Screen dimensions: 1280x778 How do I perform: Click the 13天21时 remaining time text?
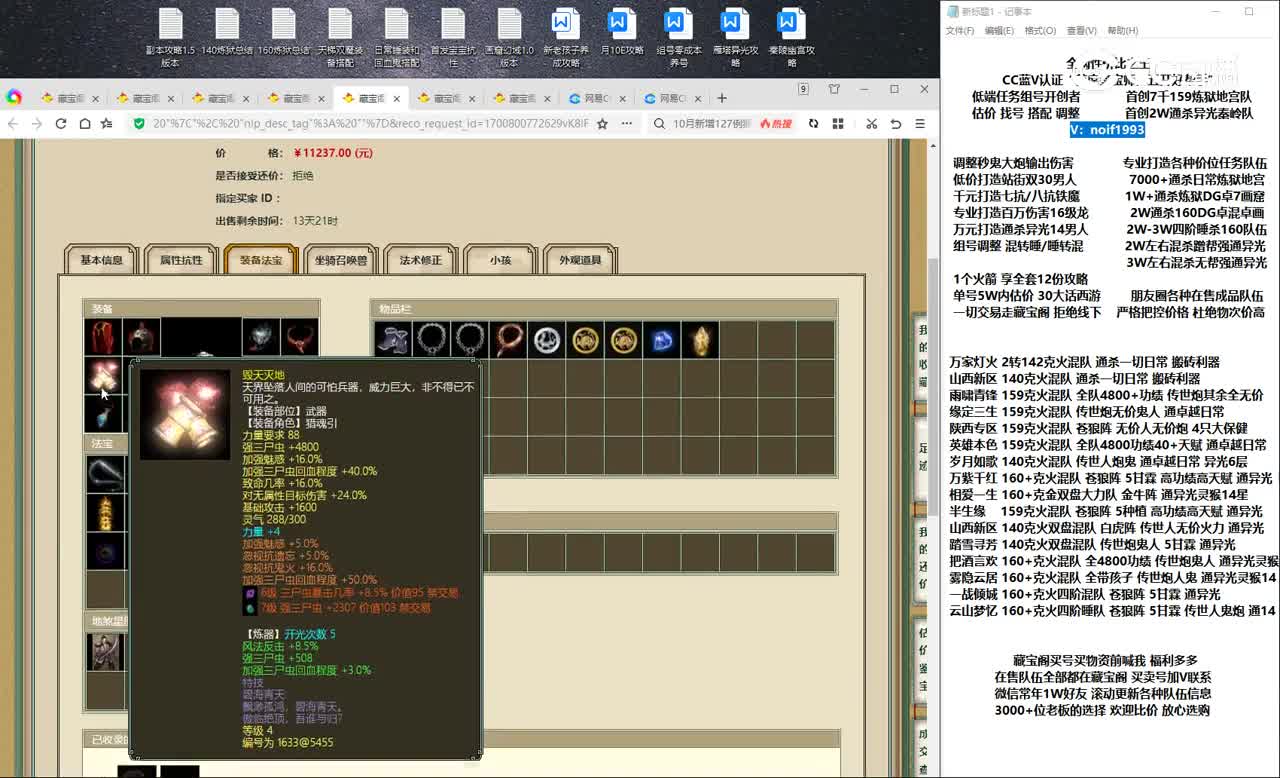315,221
